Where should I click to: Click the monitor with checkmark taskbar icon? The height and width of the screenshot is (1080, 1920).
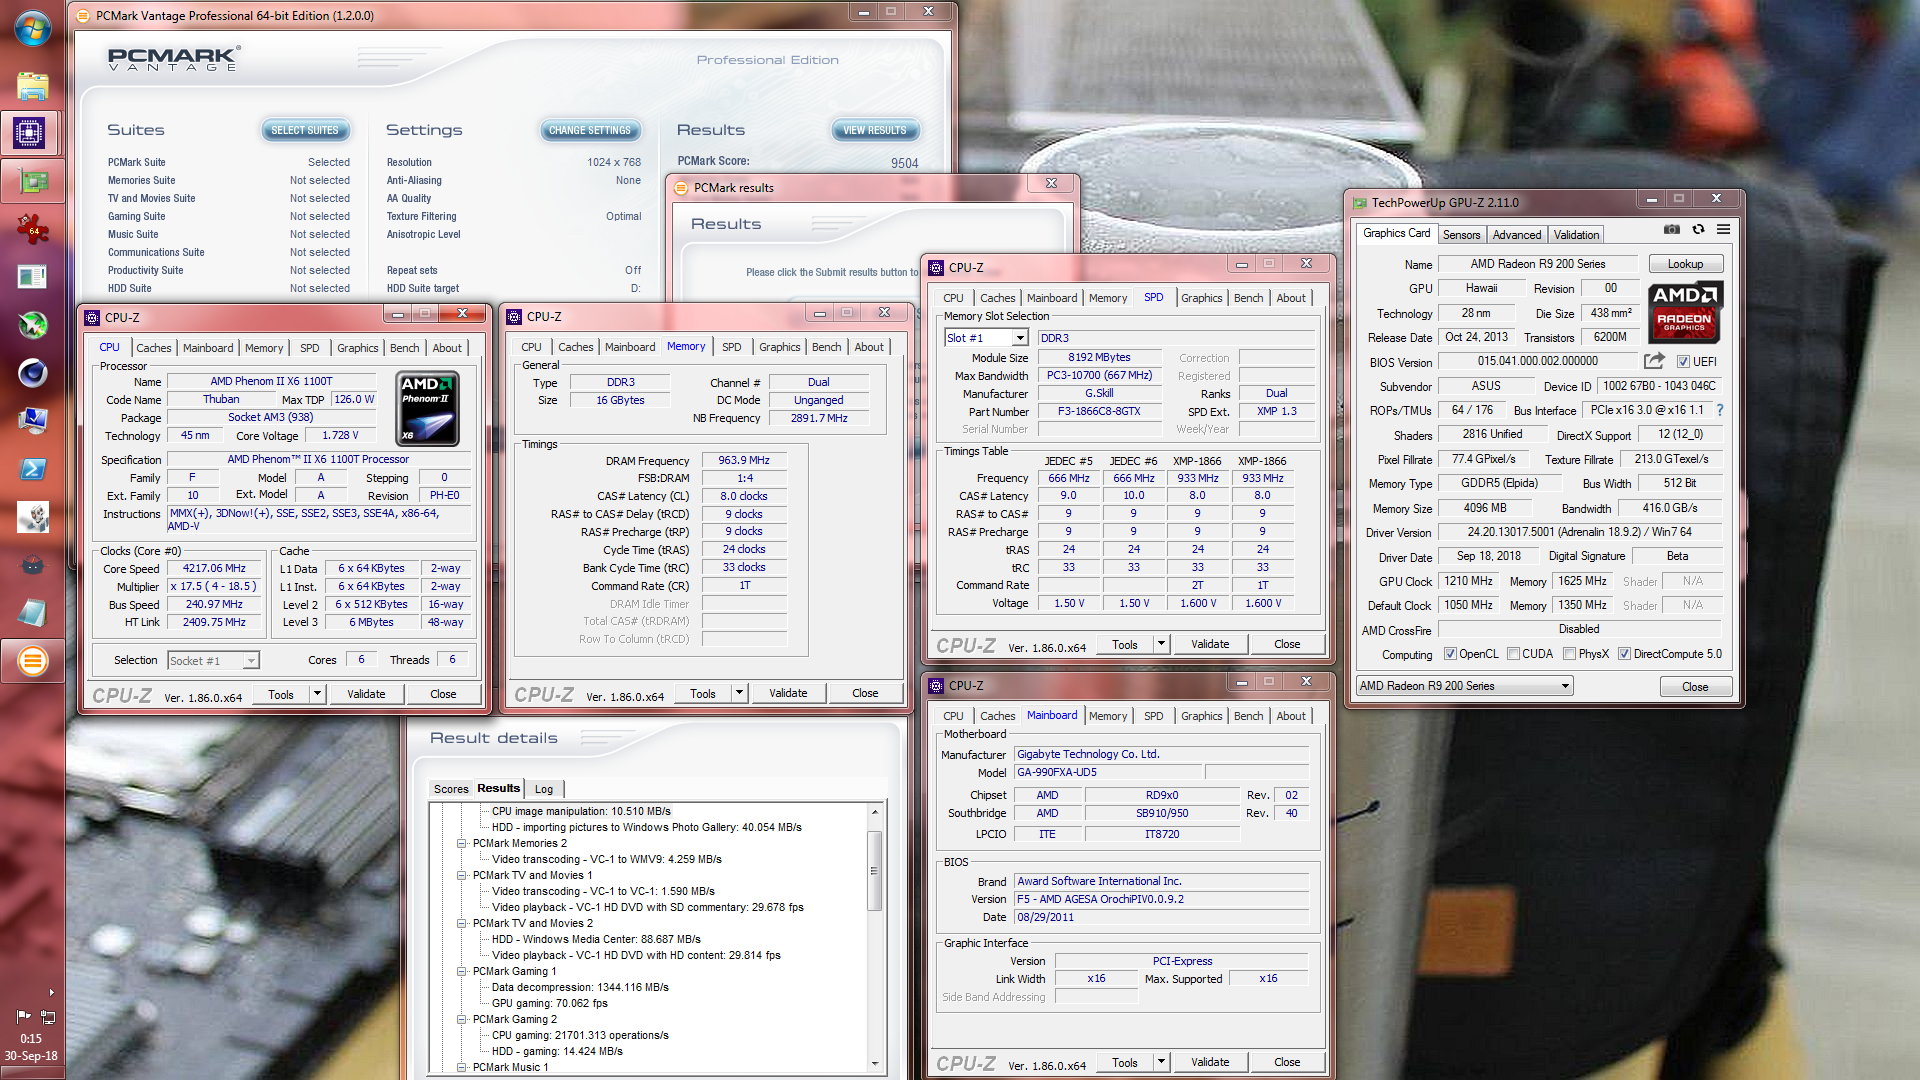(32, 421)
